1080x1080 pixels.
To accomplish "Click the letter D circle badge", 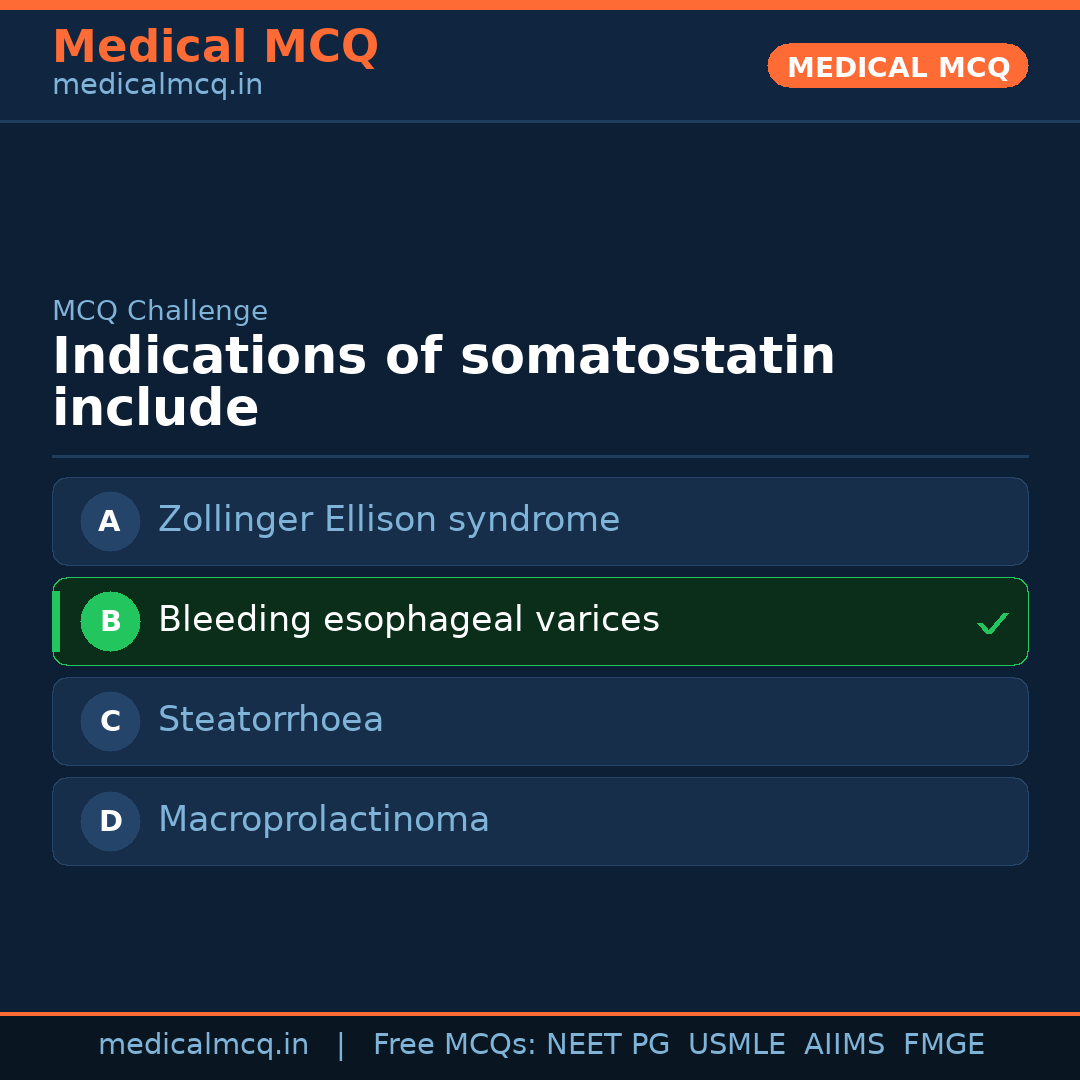I will coord(110,821).
